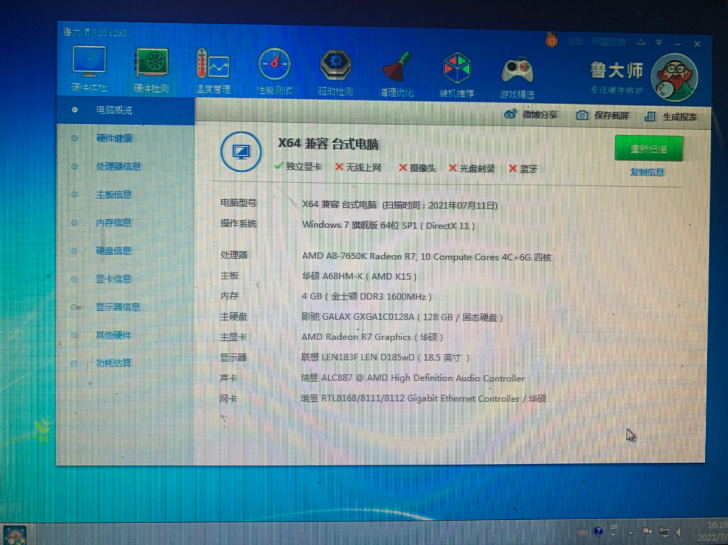Open the title bar dropdown menu arrow
Image resolution: width=728 pixels, height=545 pixels.
[659, 42]
